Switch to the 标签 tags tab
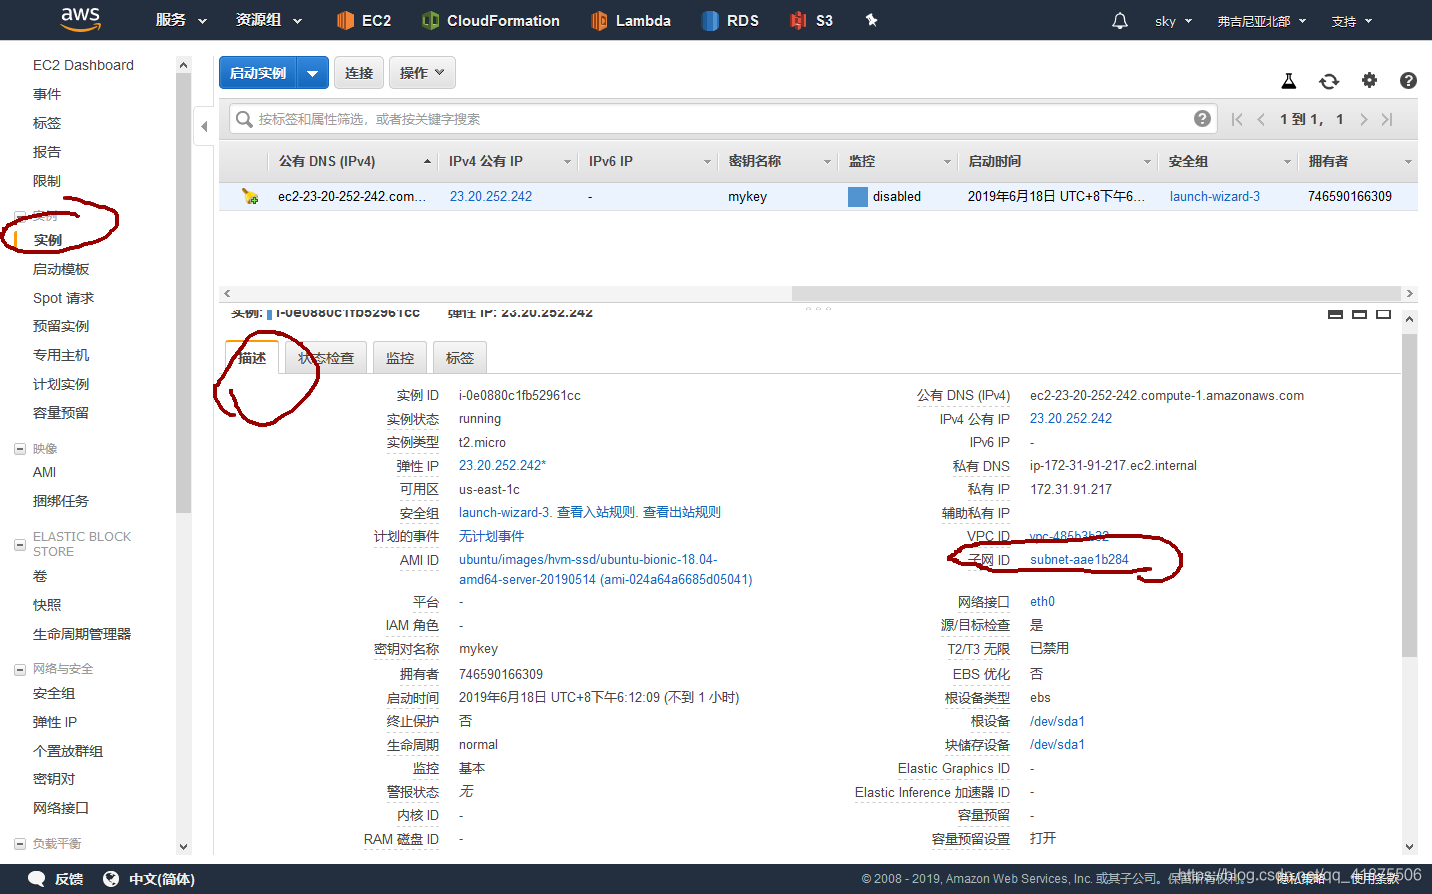 point(460,358)
